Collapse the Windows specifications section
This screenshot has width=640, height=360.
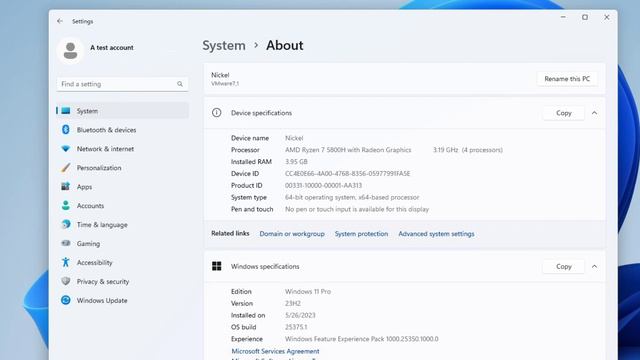tap(594, 267)
